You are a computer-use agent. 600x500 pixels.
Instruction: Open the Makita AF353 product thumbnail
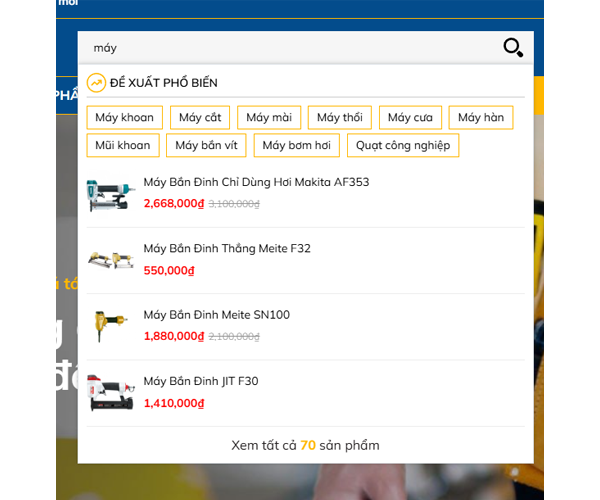[106, 194]
